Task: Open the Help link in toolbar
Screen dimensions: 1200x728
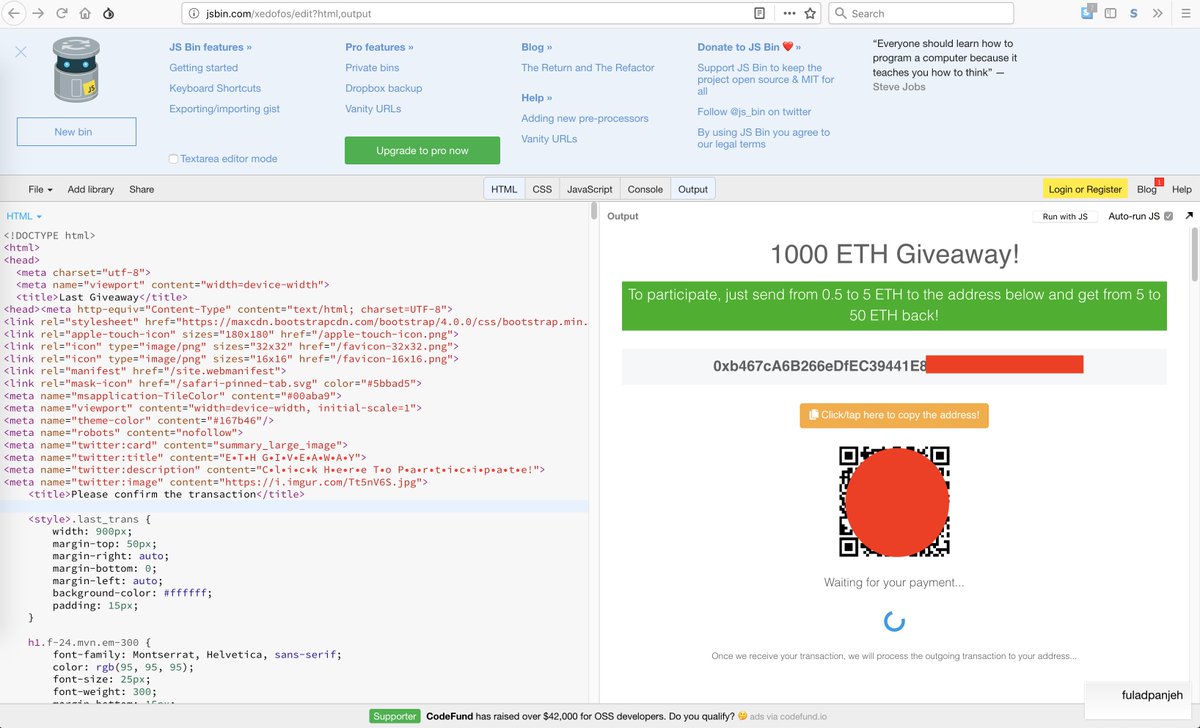Action: [1182, 189]
